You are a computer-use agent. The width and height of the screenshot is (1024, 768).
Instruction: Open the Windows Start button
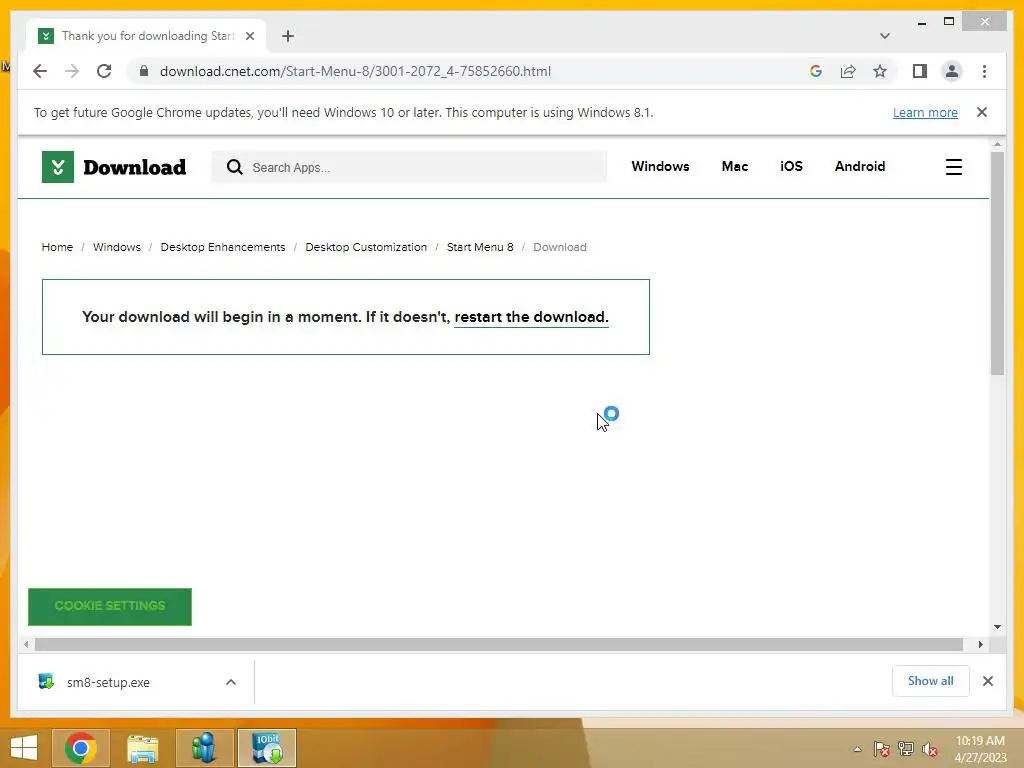(24, 748)
